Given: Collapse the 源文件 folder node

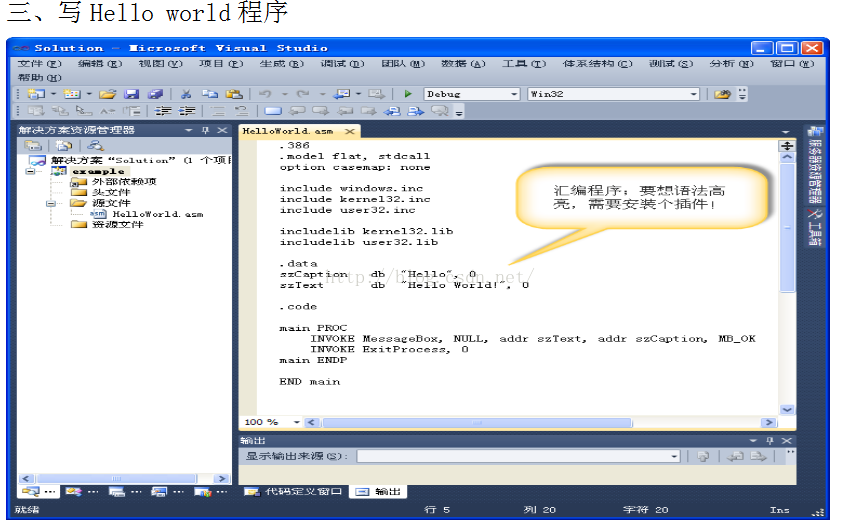Looking at the screenshot, I should (50, 203).
